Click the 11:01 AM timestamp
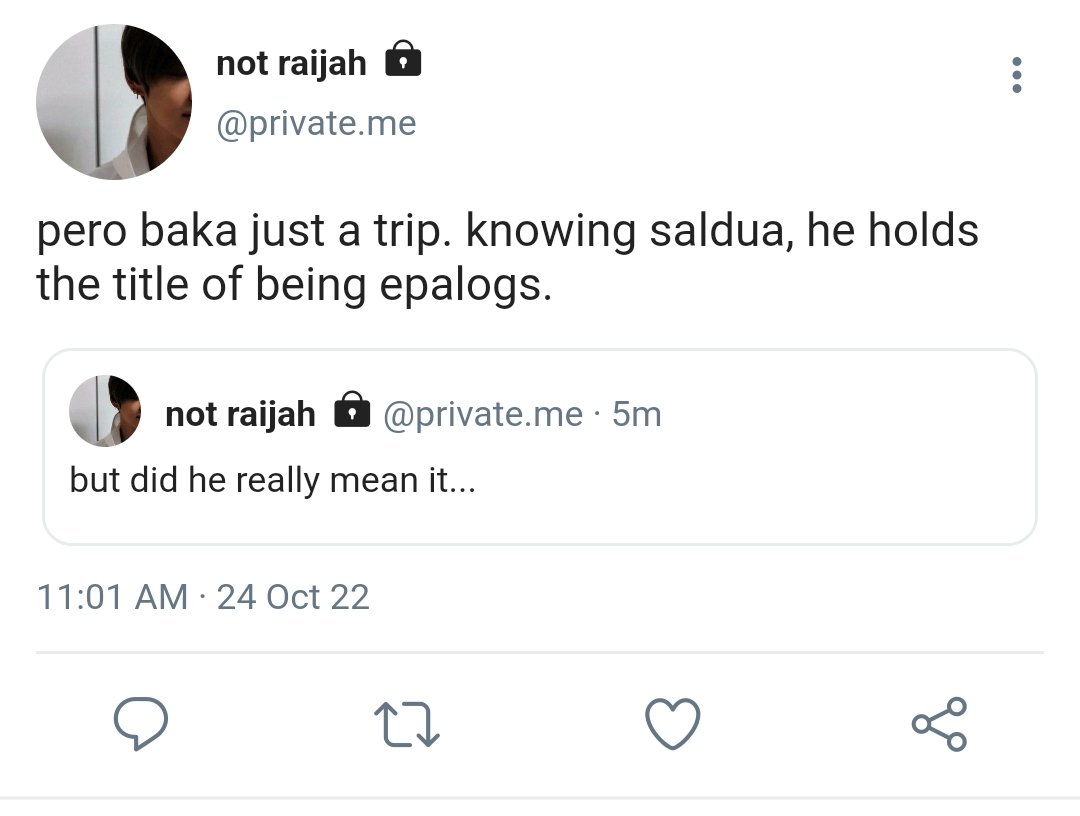This screenshot has width=1080, height=816. pos(112,597)
